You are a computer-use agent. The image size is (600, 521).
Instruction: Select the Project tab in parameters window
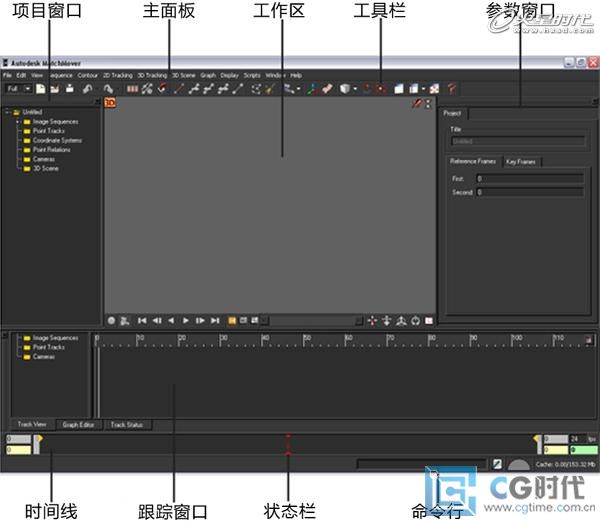coord(453,113)
